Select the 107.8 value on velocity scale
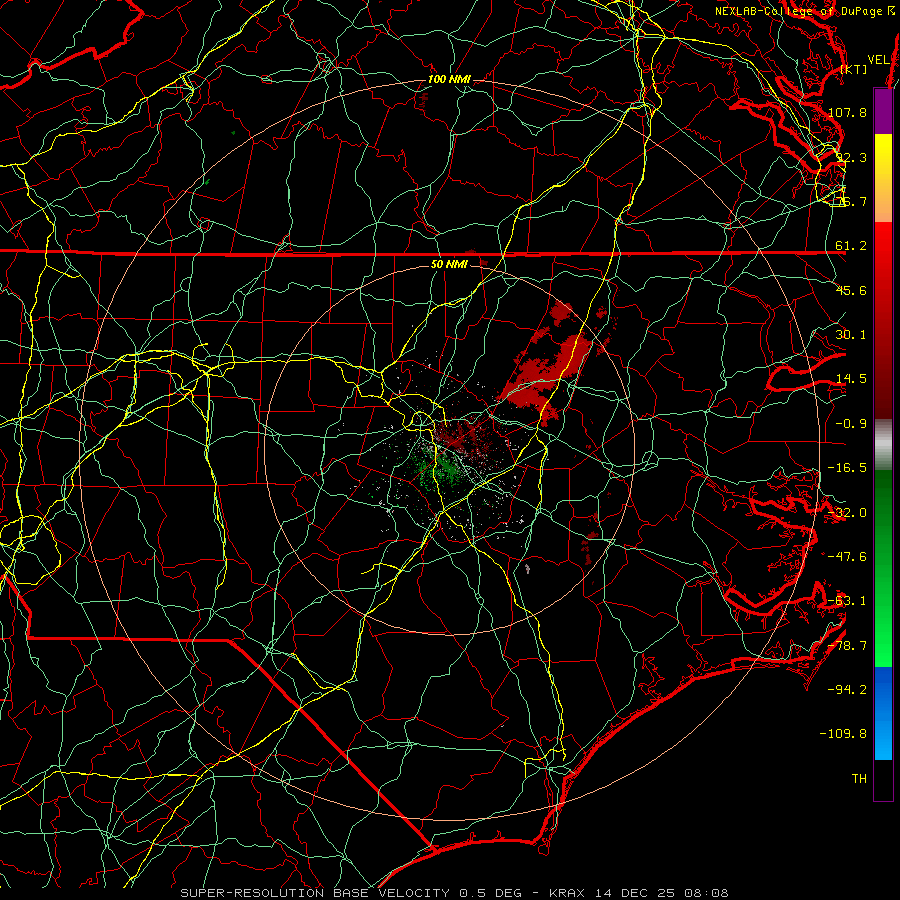 click(847, 112)
